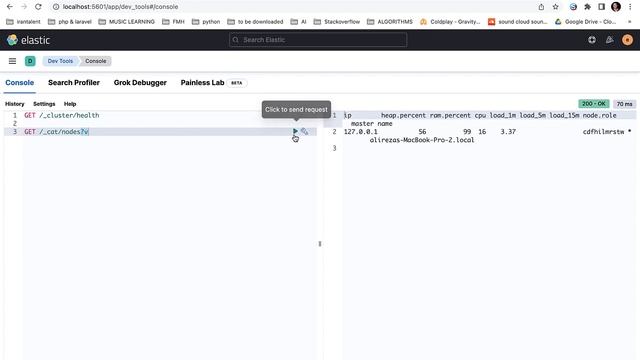Click the editor-output pane resize handle
This screenshot has width=640, height=360.
(x=320, y=244)
